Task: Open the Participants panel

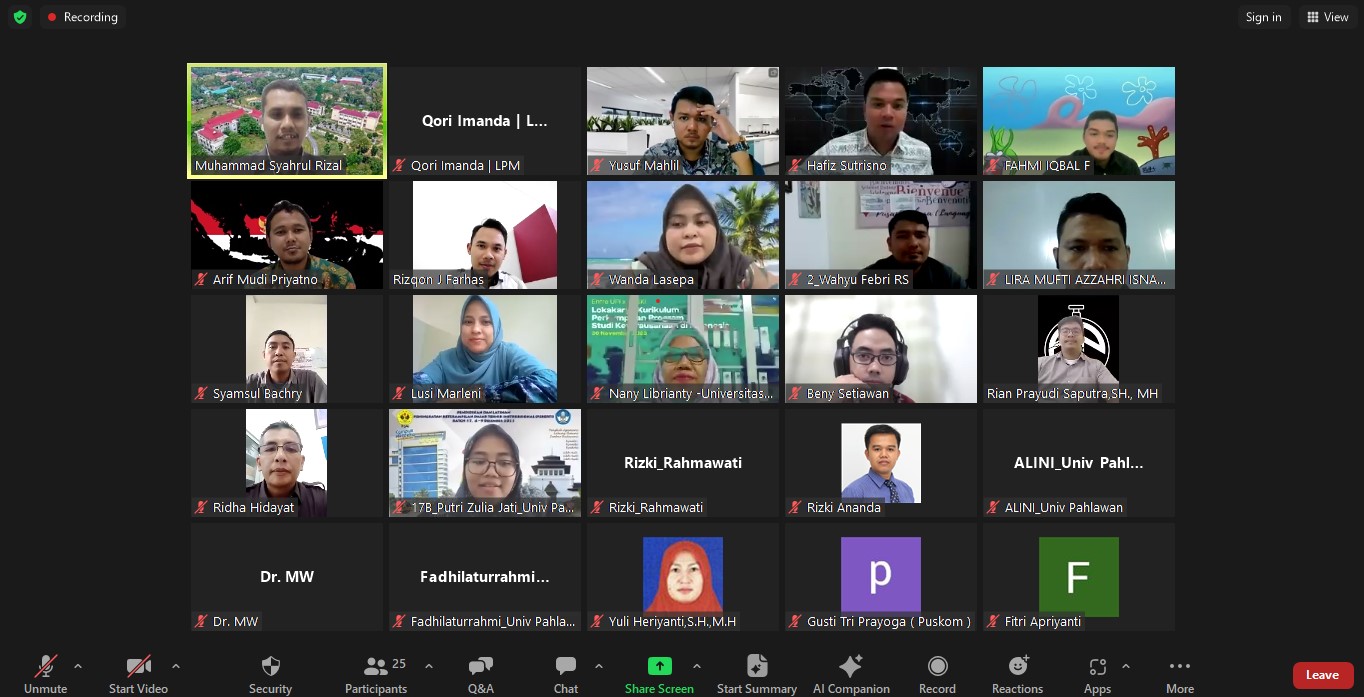Action: pyautogui.click(x=376, y=667)
